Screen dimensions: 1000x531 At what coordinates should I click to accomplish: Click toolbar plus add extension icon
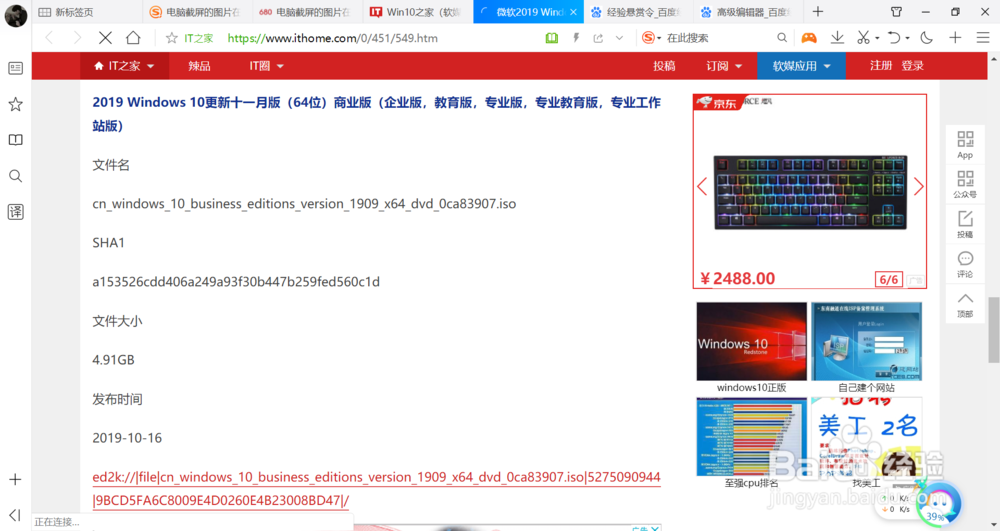[955, 38]
